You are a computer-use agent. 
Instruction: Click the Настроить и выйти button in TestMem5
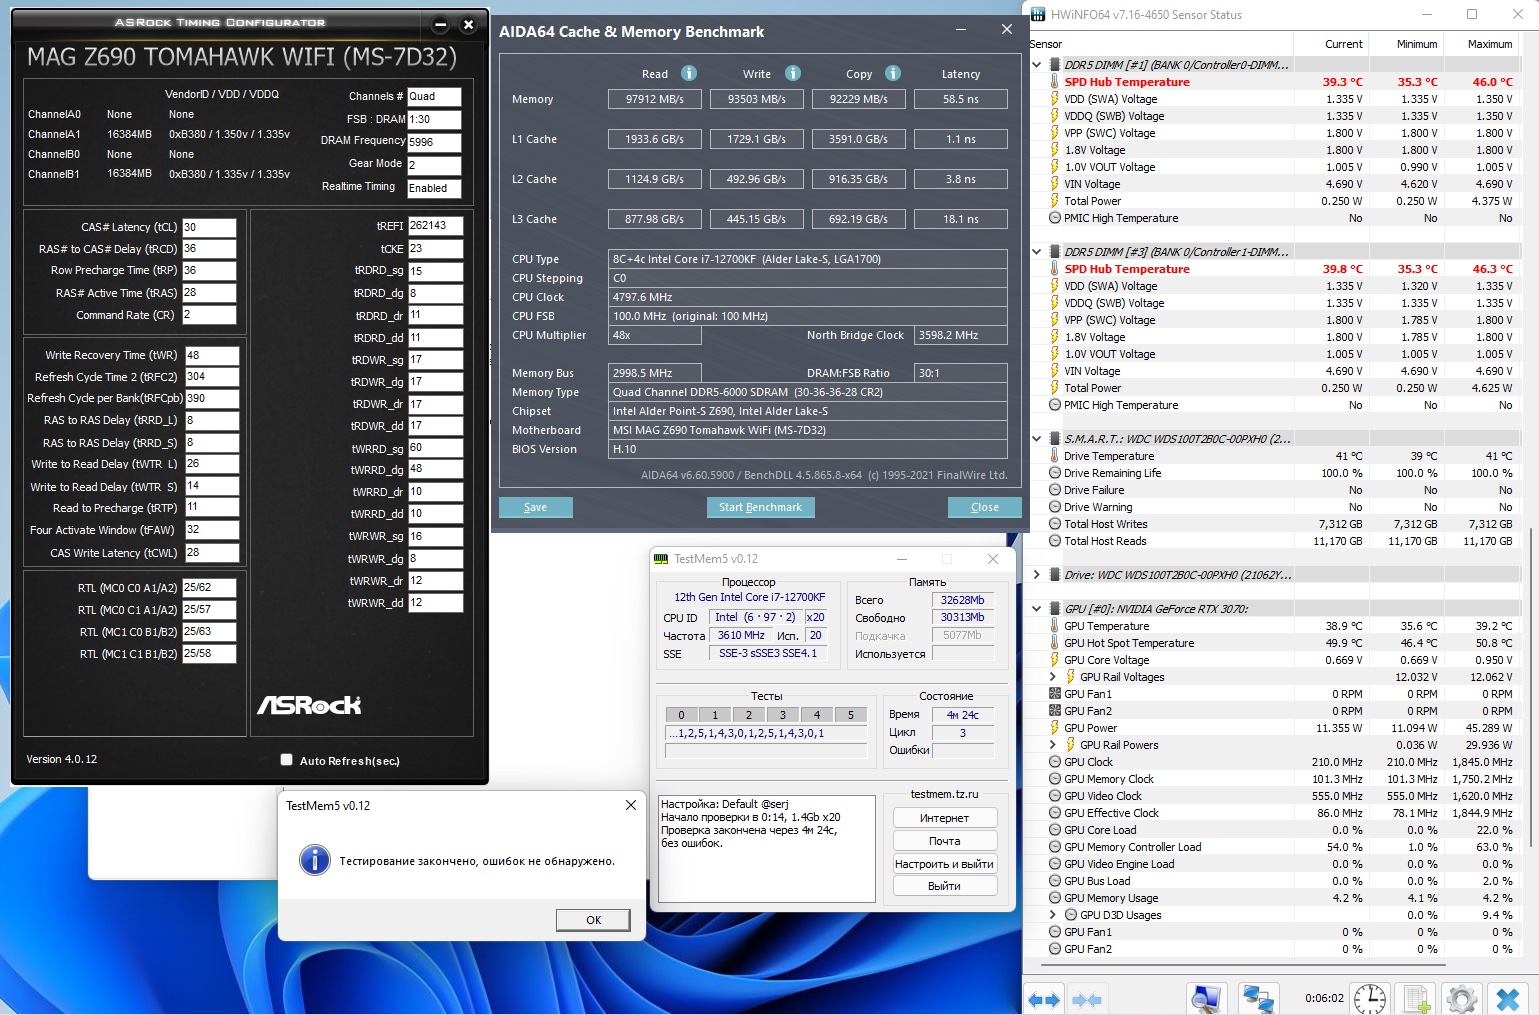[945, 864]
